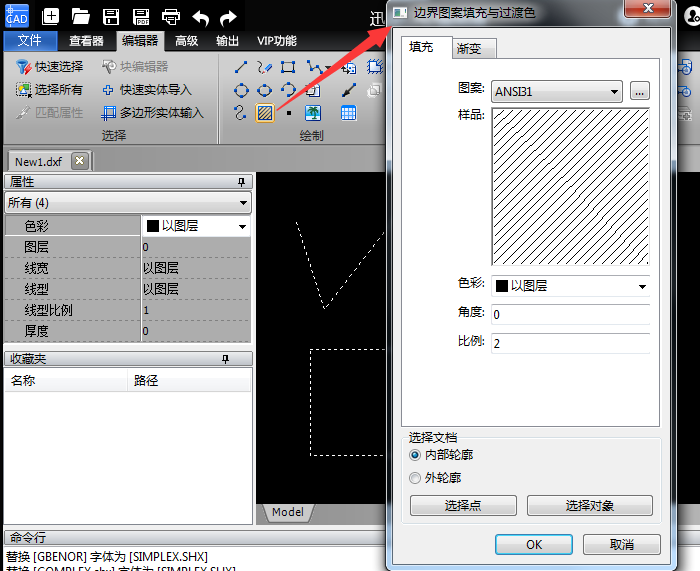Viewport: 700px width, 571px height.
Task: Save as PDF using toolbar icon
Action: coord(141,16)
